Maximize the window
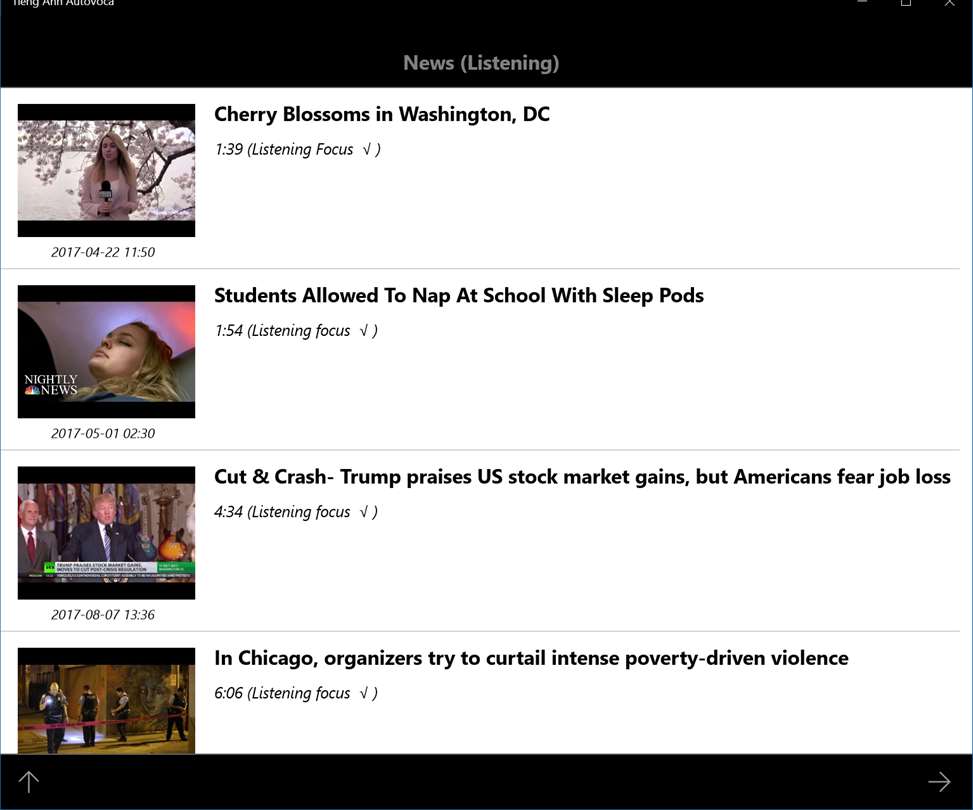Image resolution: width=973 pixels, height=810 pixels. 906,2
